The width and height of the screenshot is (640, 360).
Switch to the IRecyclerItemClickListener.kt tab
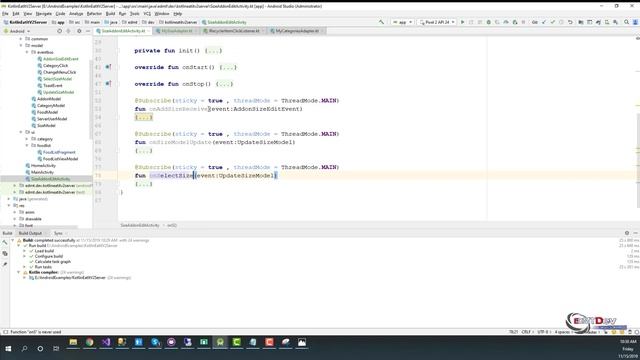(233, 31)
